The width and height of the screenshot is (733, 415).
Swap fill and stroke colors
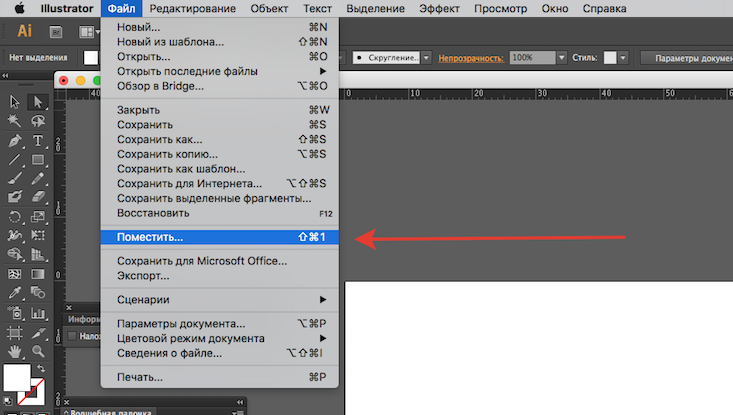pos(41,369)
